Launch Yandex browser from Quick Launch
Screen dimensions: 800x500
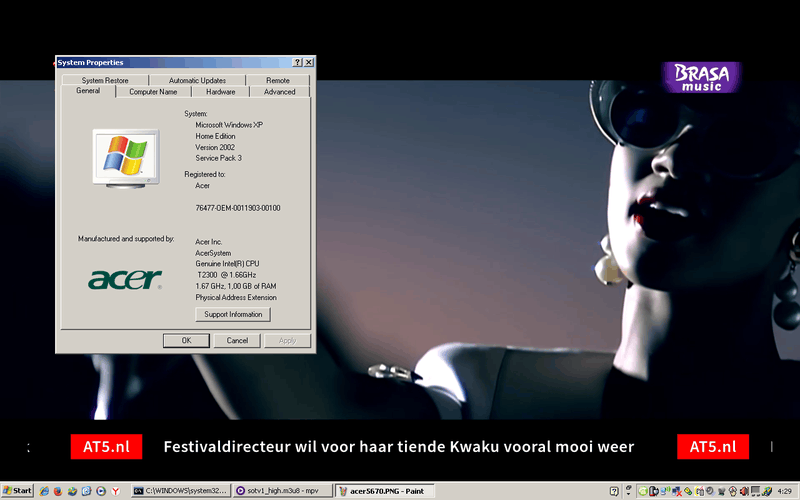(115, 491)
